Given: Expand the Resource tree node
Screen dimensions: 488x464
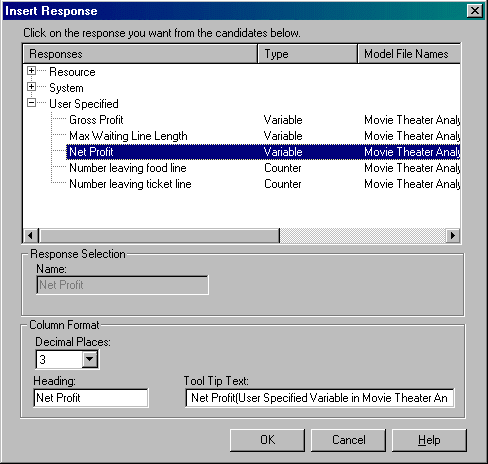Looking at the screenshot, I should click(x=32, y=71).
